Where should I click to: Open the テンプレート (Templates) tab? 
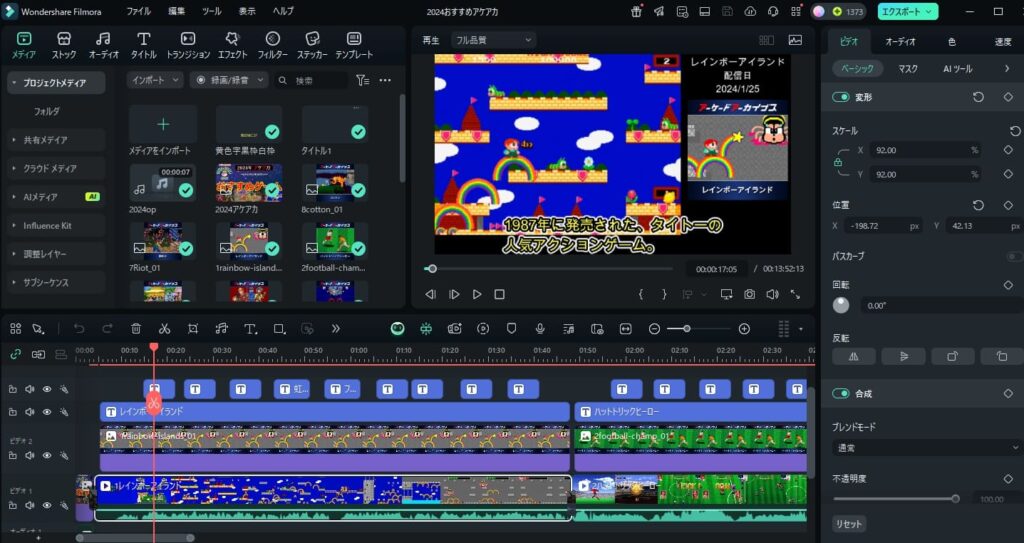(x=354, y=46)
